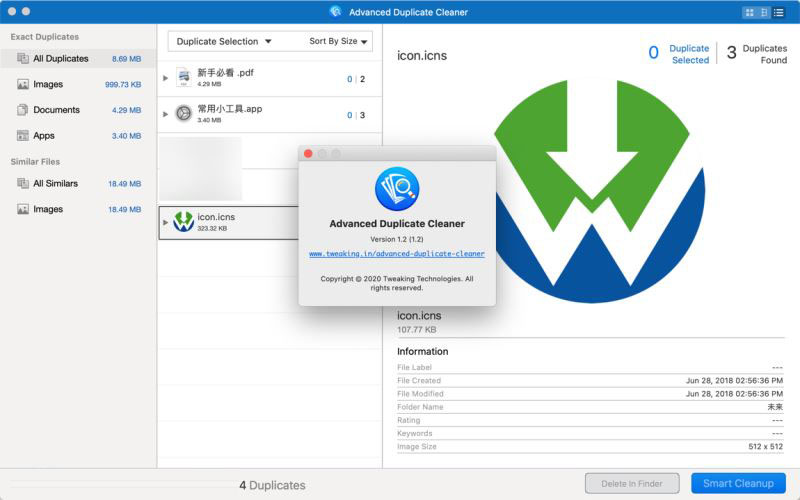
Task: Click the All Similars sidebar icon
Action: point(22,183)
